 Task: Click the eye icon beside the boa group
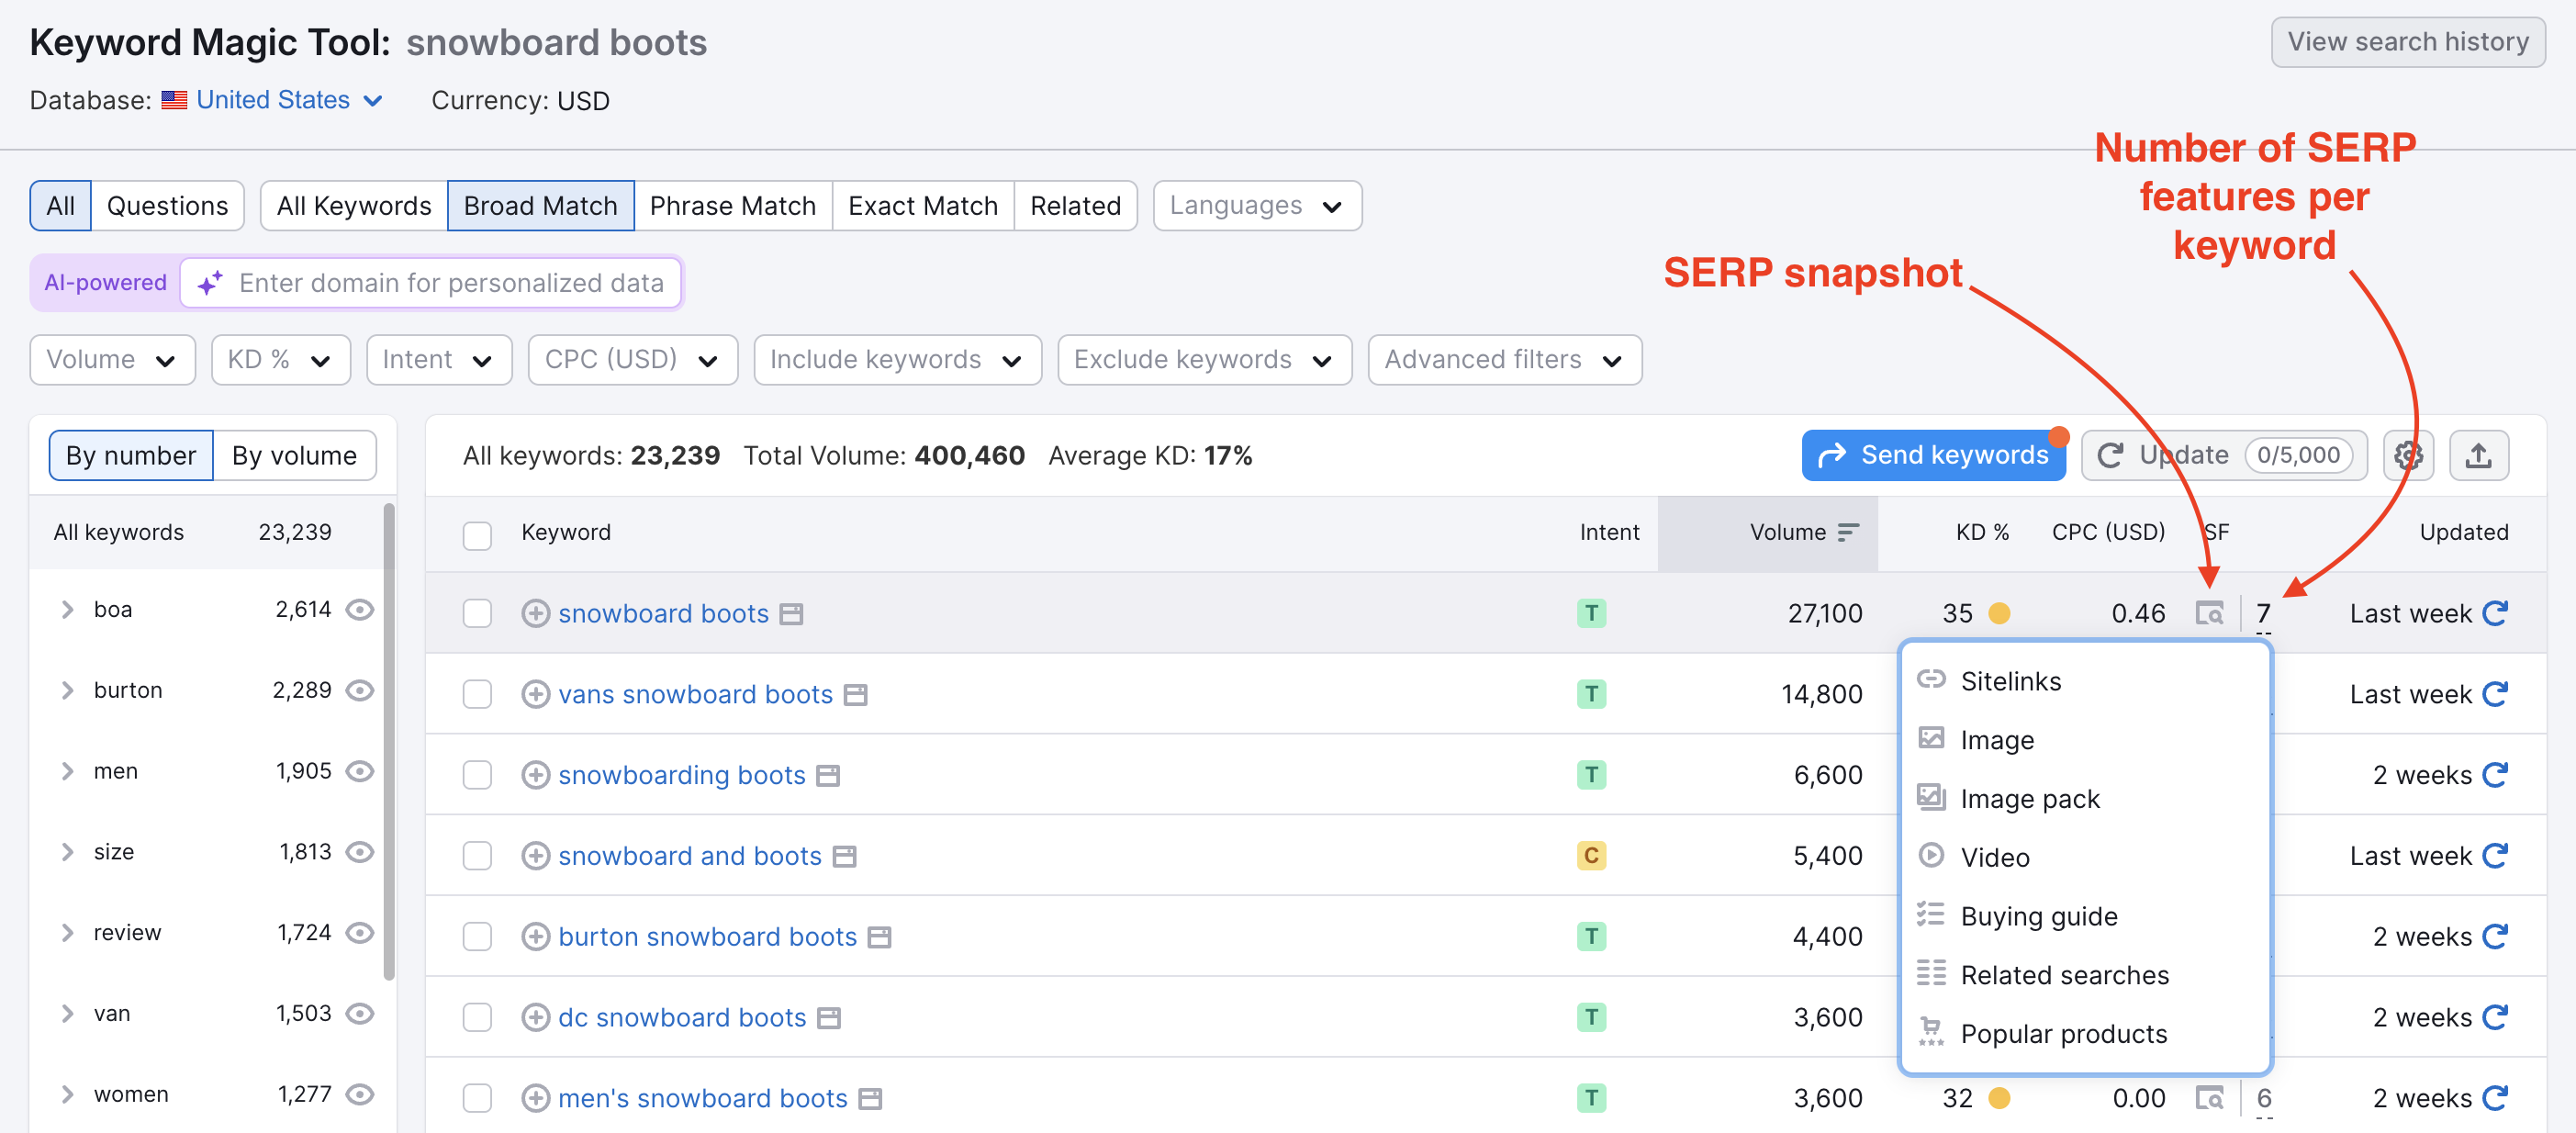tap(361, 609)
